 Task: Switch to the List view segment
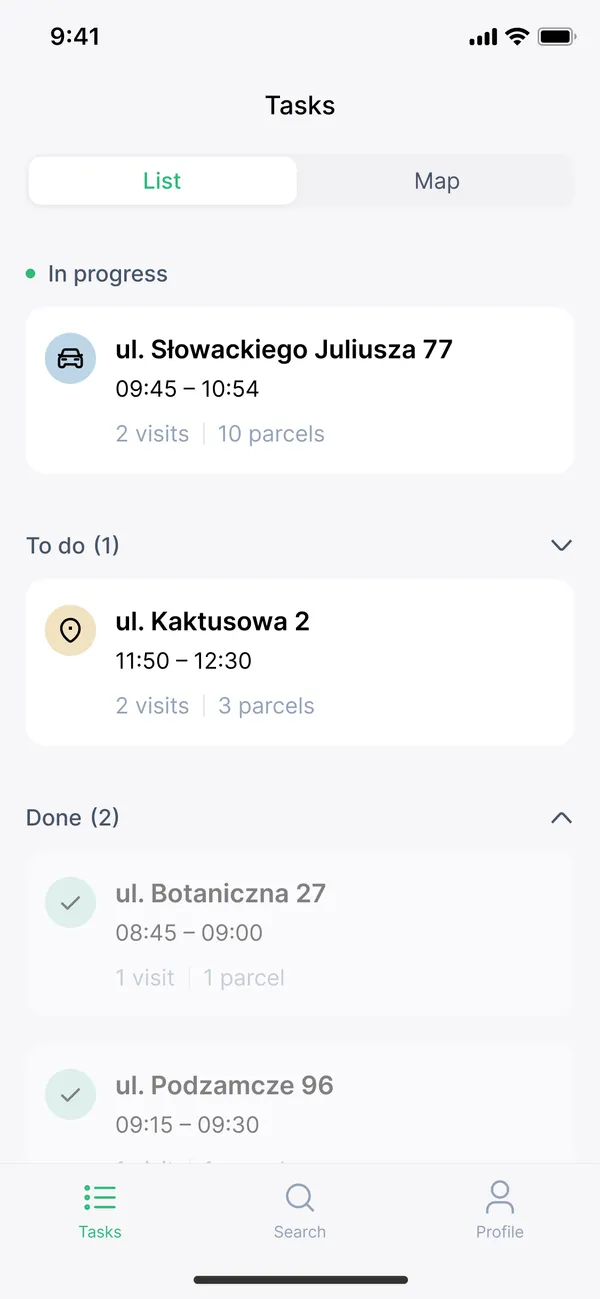point(163,181)
